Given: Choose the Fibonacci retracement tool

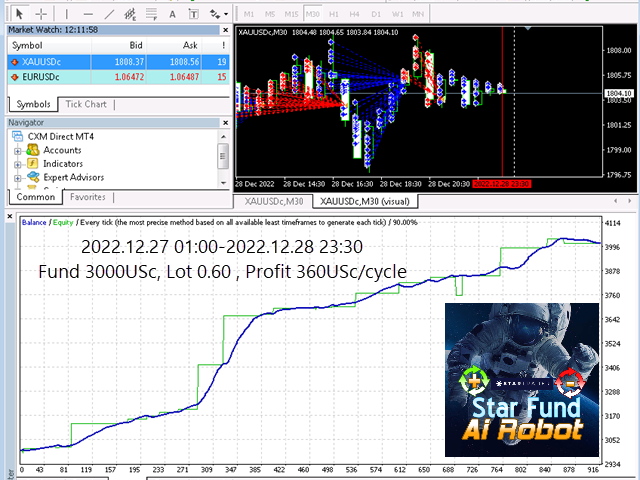Looking at the screenshot, I should [152, 14].
